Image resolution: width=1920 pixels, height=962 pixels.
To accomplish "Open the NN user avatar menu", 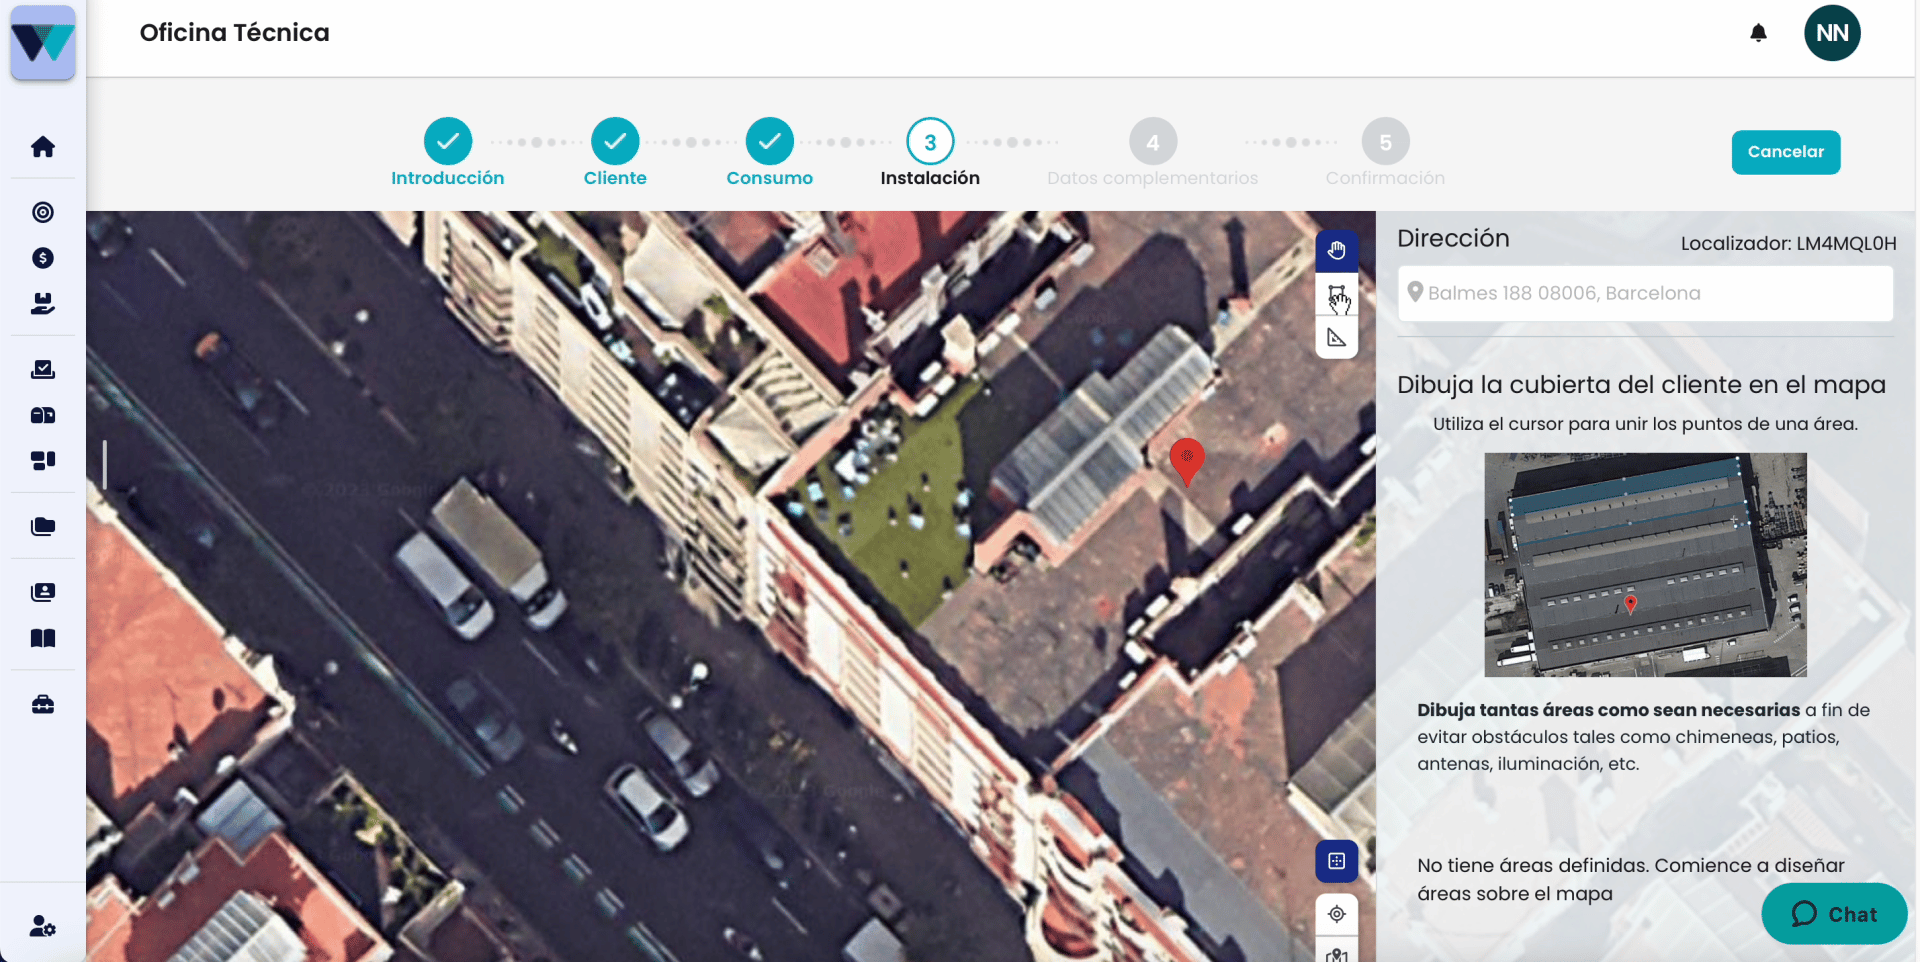I will tap(1832, 33).
